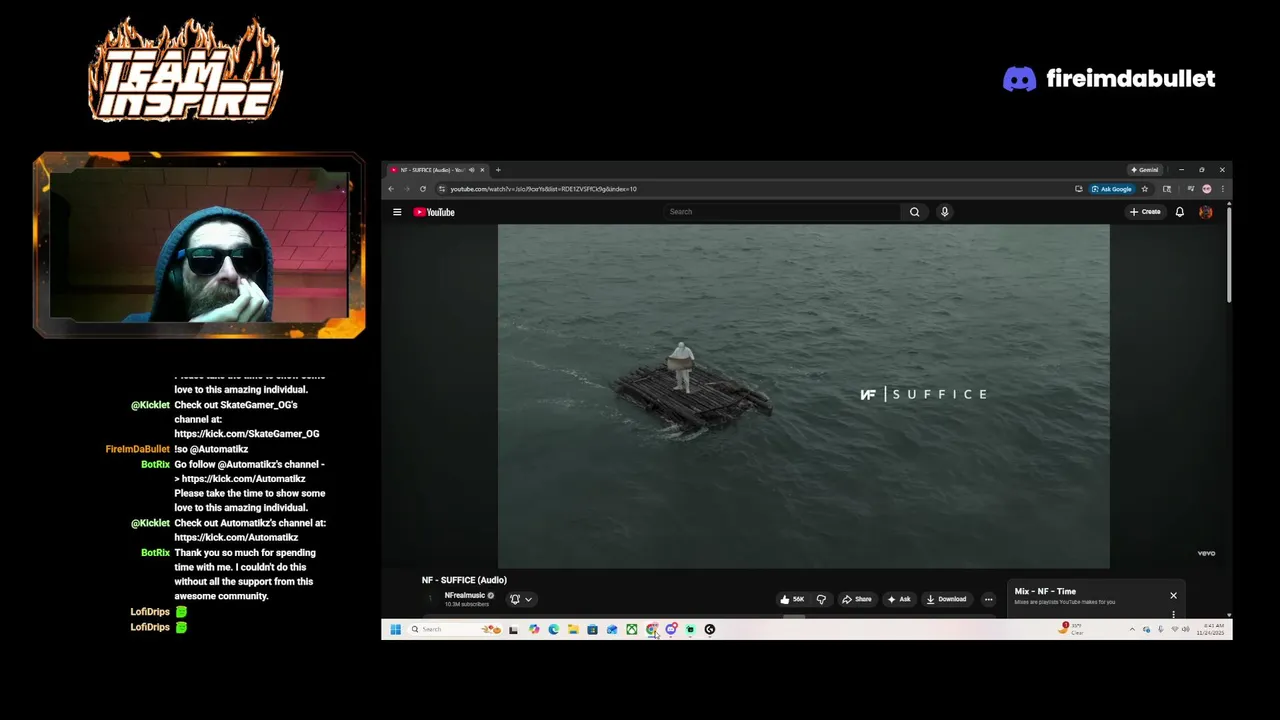Start voice search with the microphone icon
The height and width of the screenshot is (720, 1280).
pyautogui.click(x=944, y=212)
